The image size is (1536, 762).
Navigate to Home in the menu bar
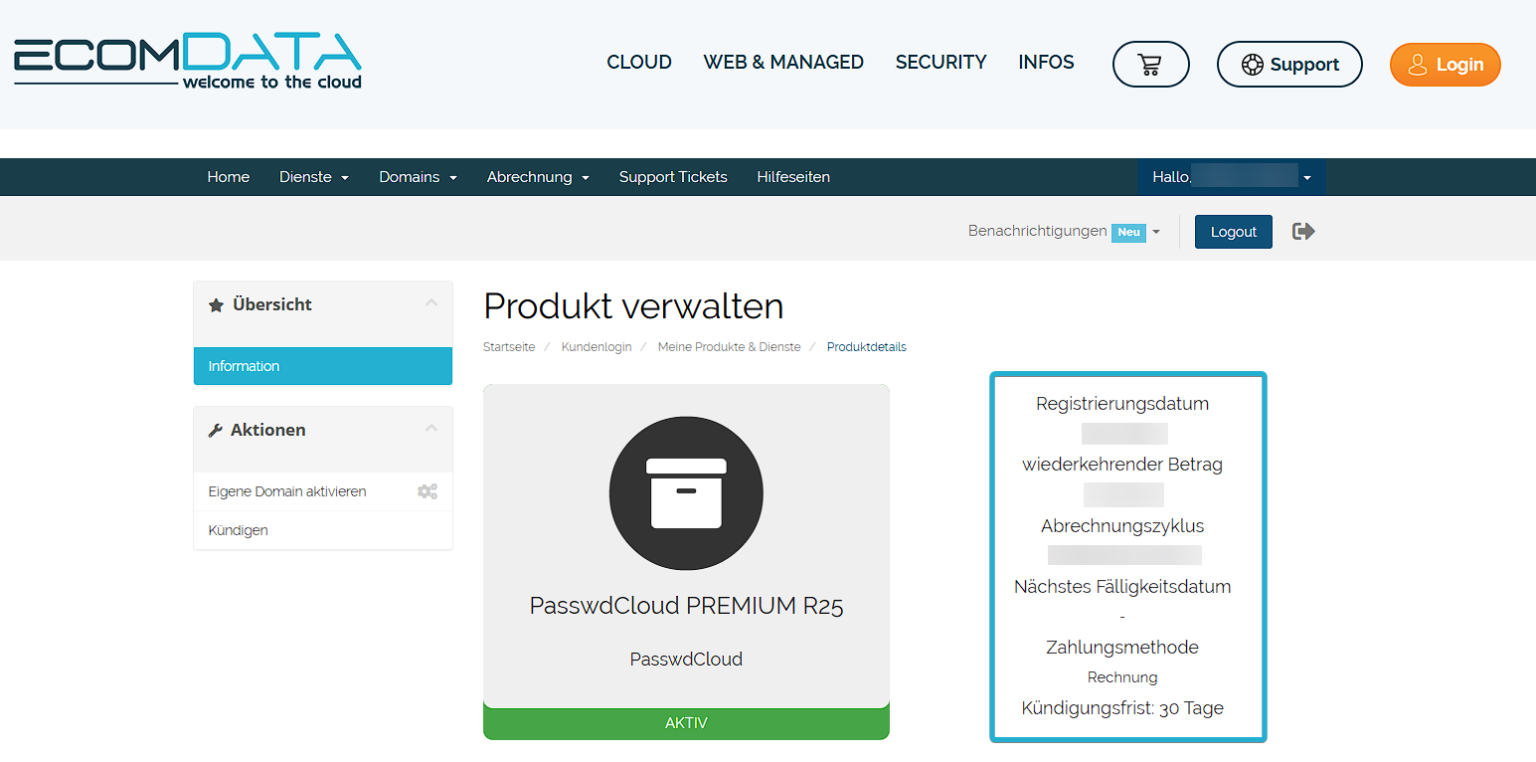[228, 176]
